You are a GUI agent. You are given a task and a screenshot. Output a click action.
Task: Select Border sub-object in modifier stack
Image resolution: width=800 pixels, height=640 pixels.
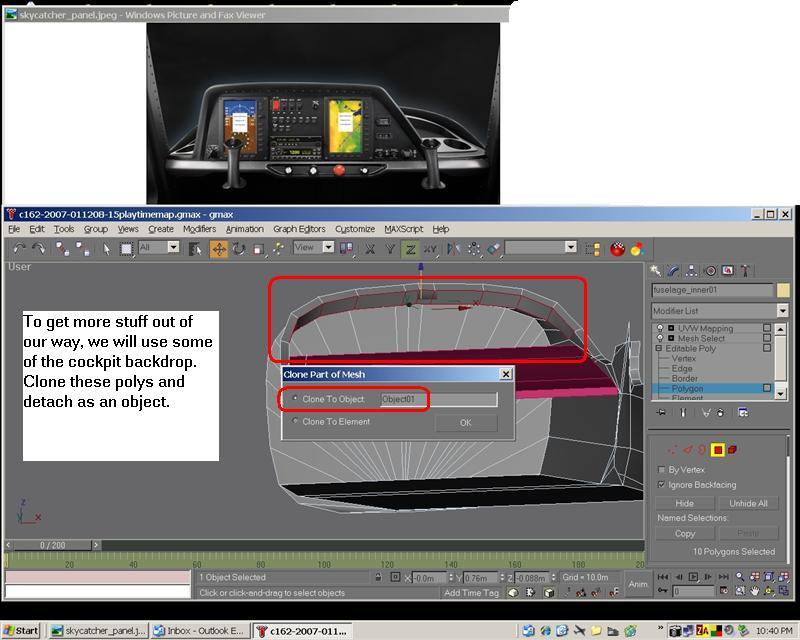point(685,379)
